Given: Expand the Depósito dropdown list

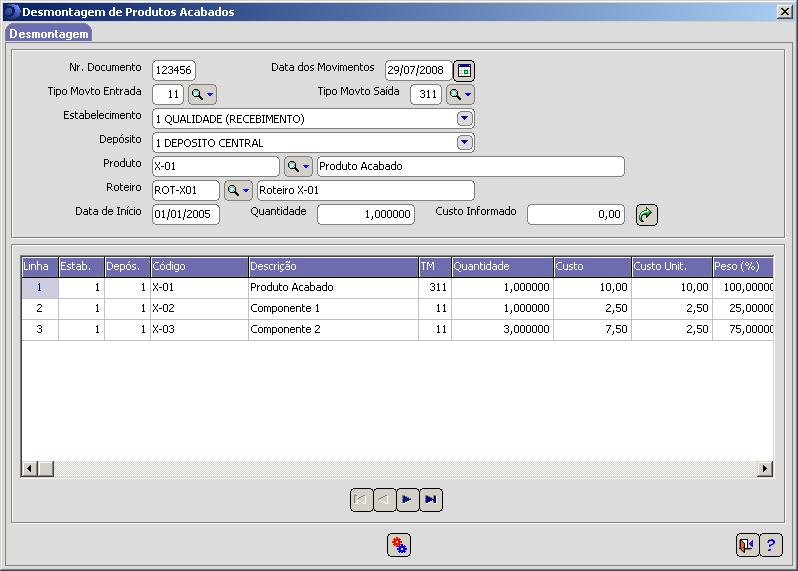Looking at the screenshot, I should [464, 142].
